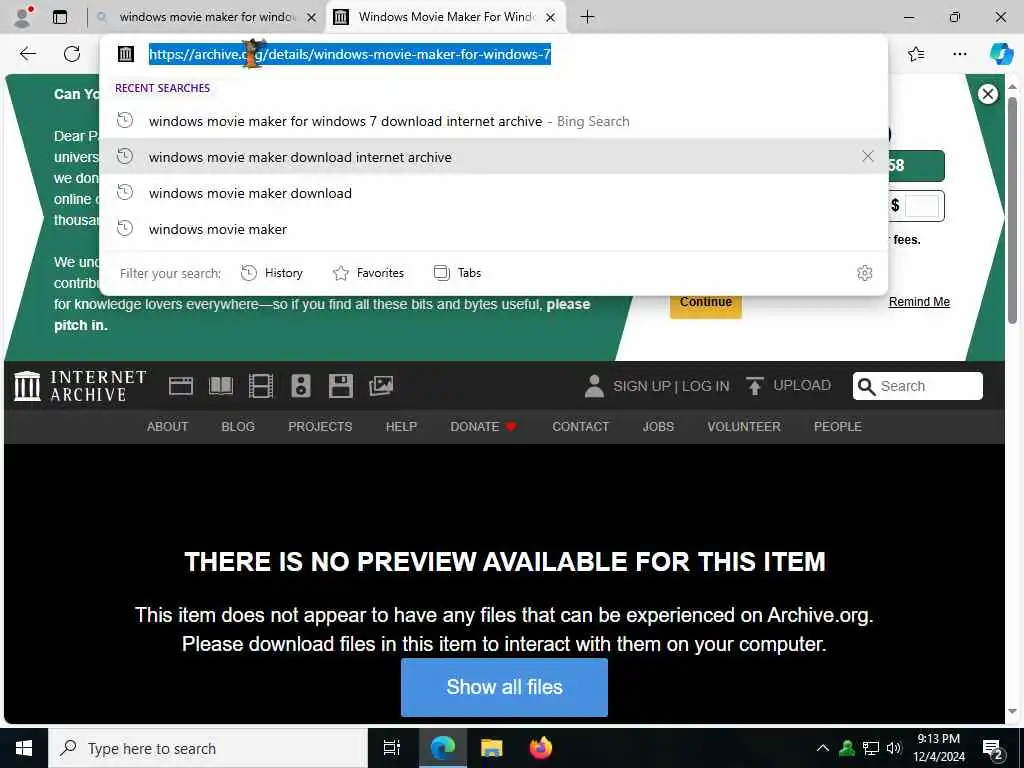The height and width of the screenshot is (768, 1024).
Task: Launch Firefox from the taskbar
Action: [541, 748]
